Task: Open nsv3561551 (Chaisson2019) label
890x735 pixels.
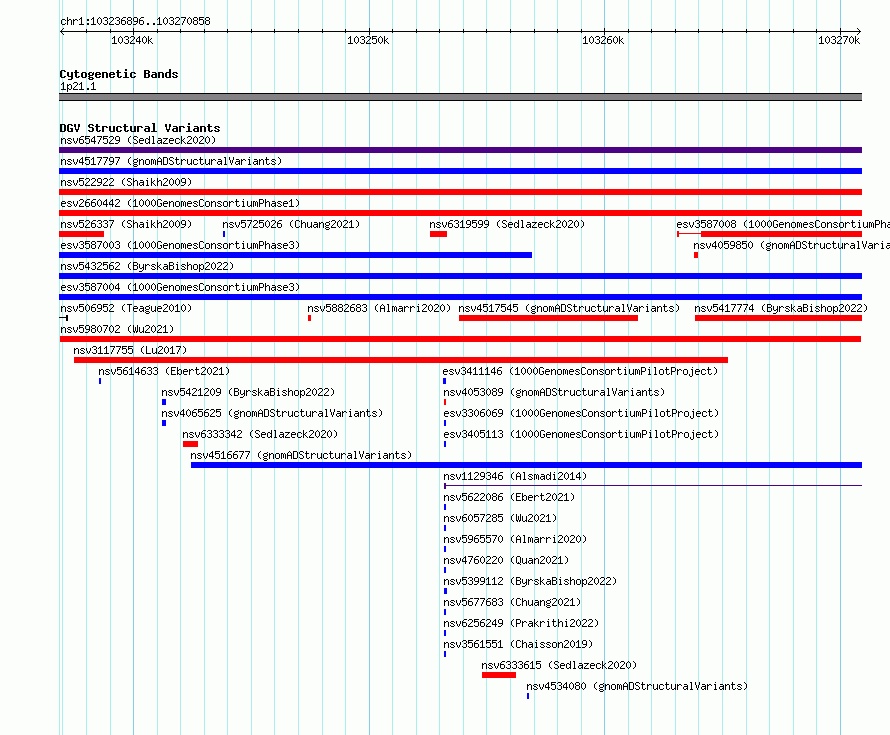Action: tap(518, 644)
